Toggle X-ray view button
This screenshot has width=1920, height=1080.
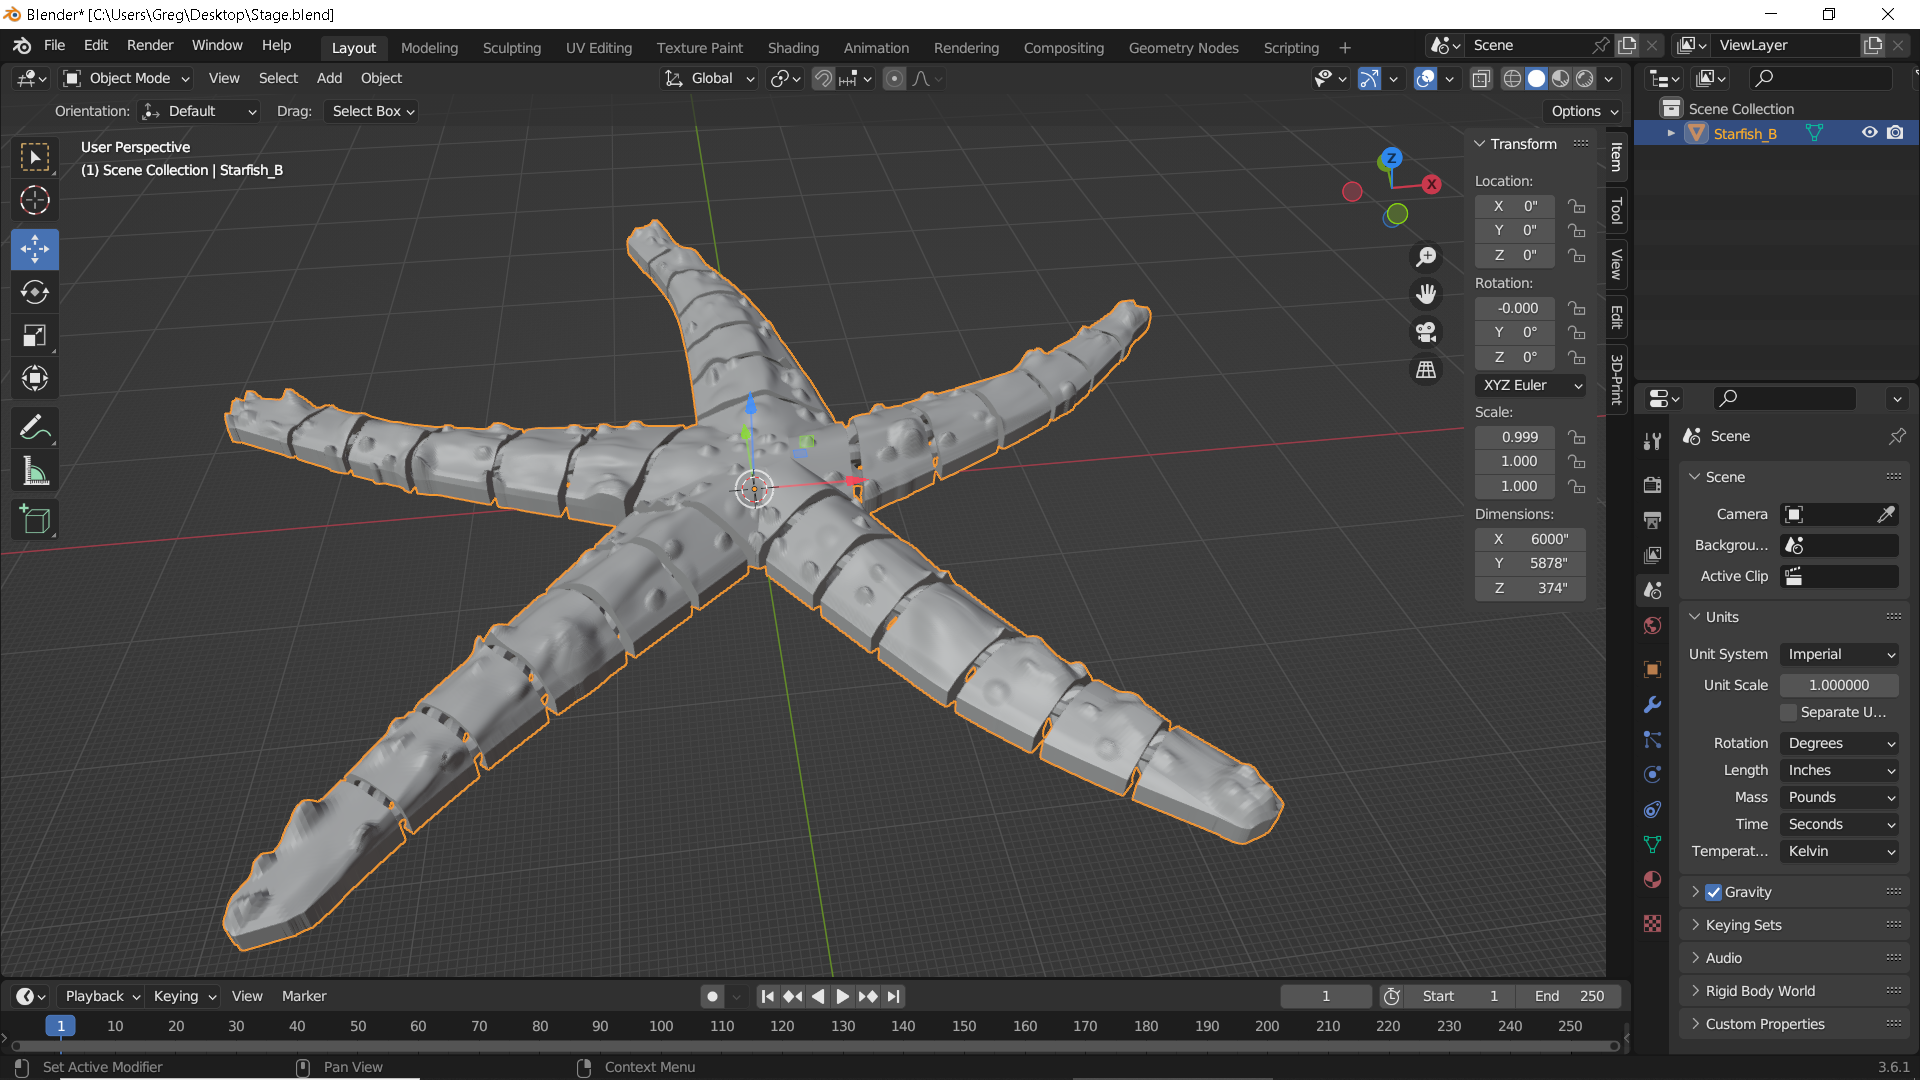pyautogui.click(x=1481, y=78)
